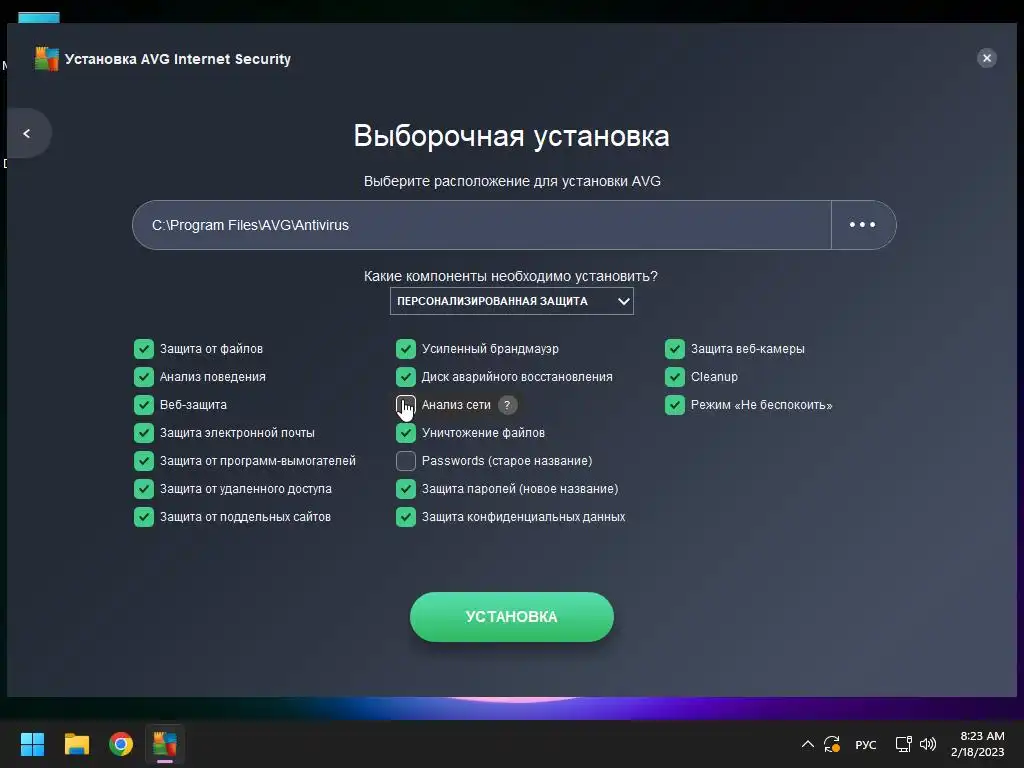
Task: Click AVG installer icon in taskbar
Action: (165, 744)
